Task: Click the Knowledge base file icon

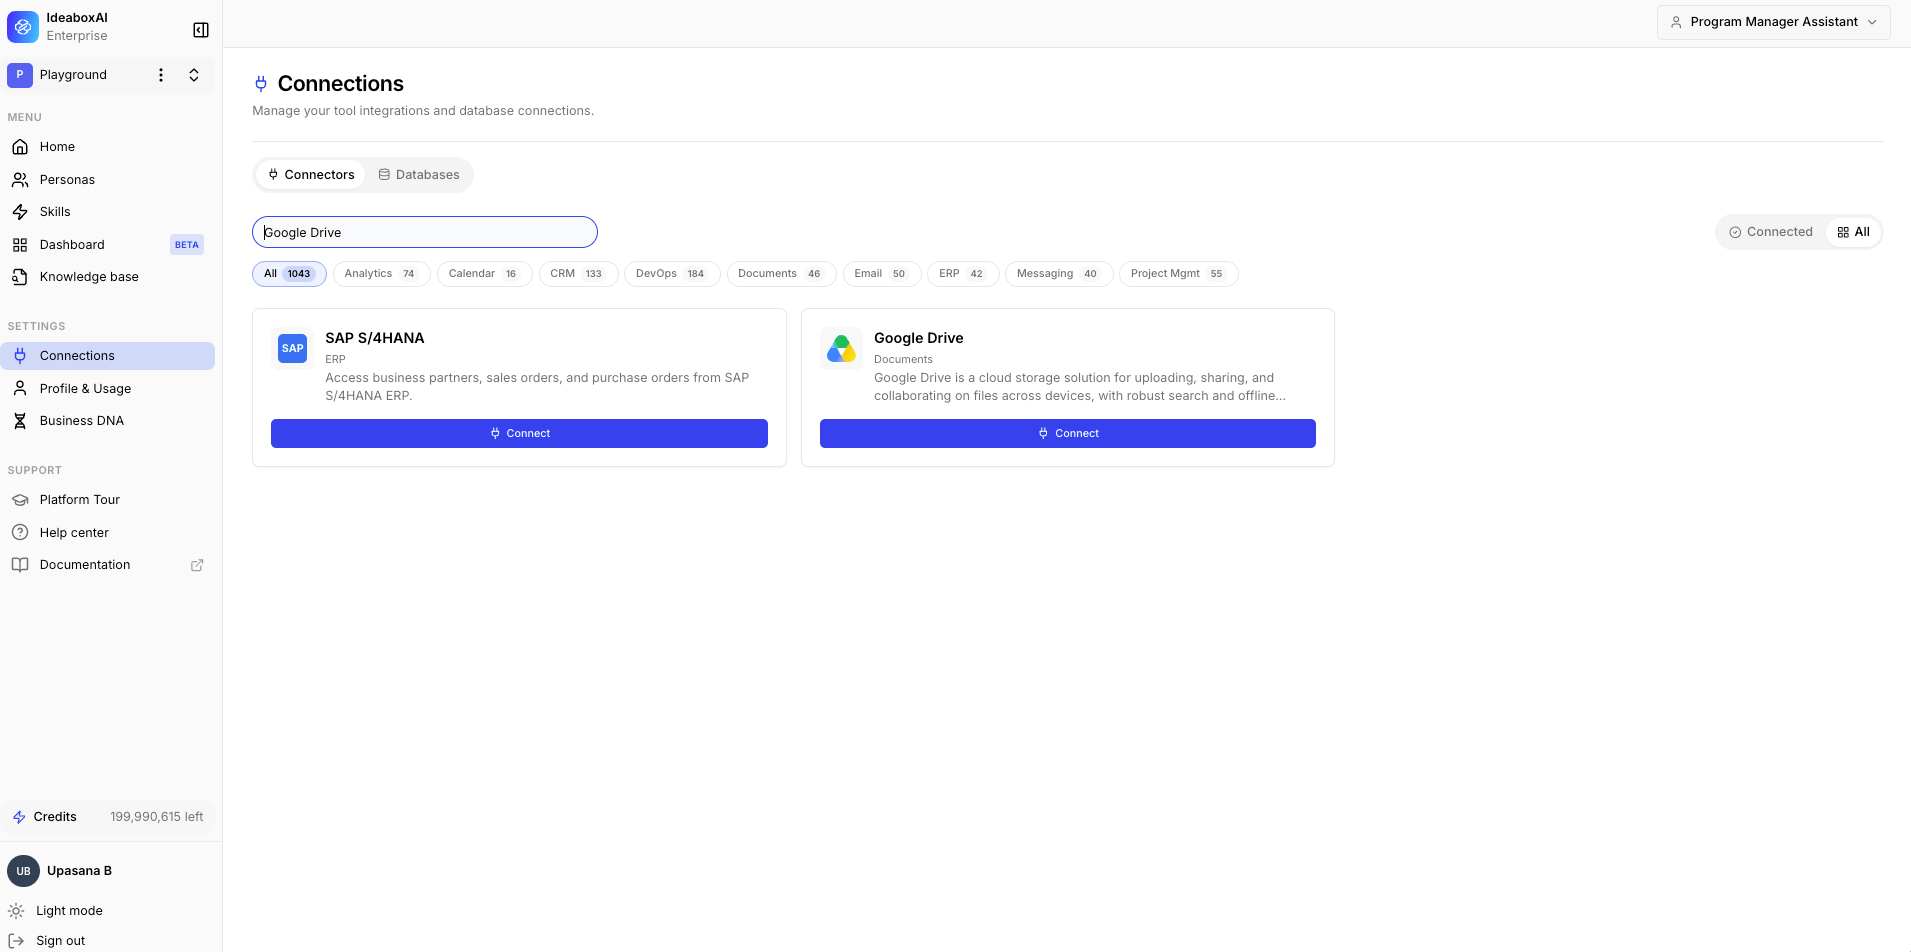Action: click(20, 277)
